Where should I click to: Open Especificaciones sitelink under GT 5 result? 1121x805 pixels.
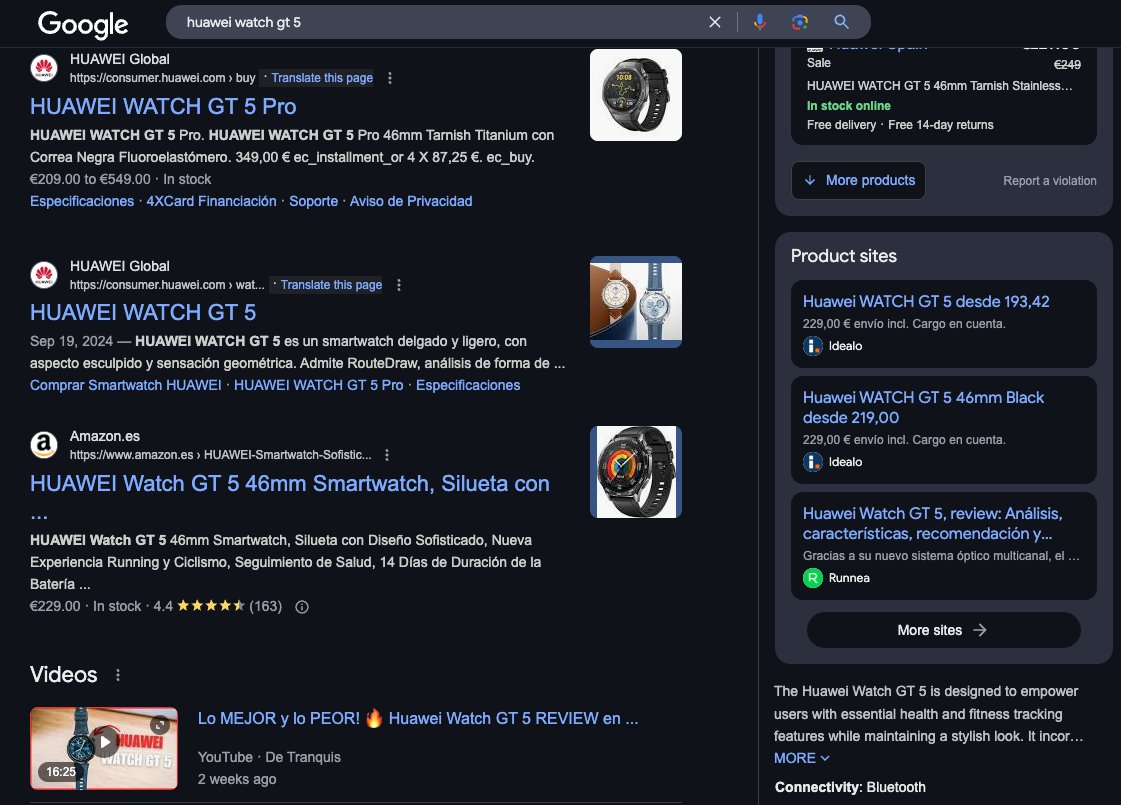coord(468,385)
